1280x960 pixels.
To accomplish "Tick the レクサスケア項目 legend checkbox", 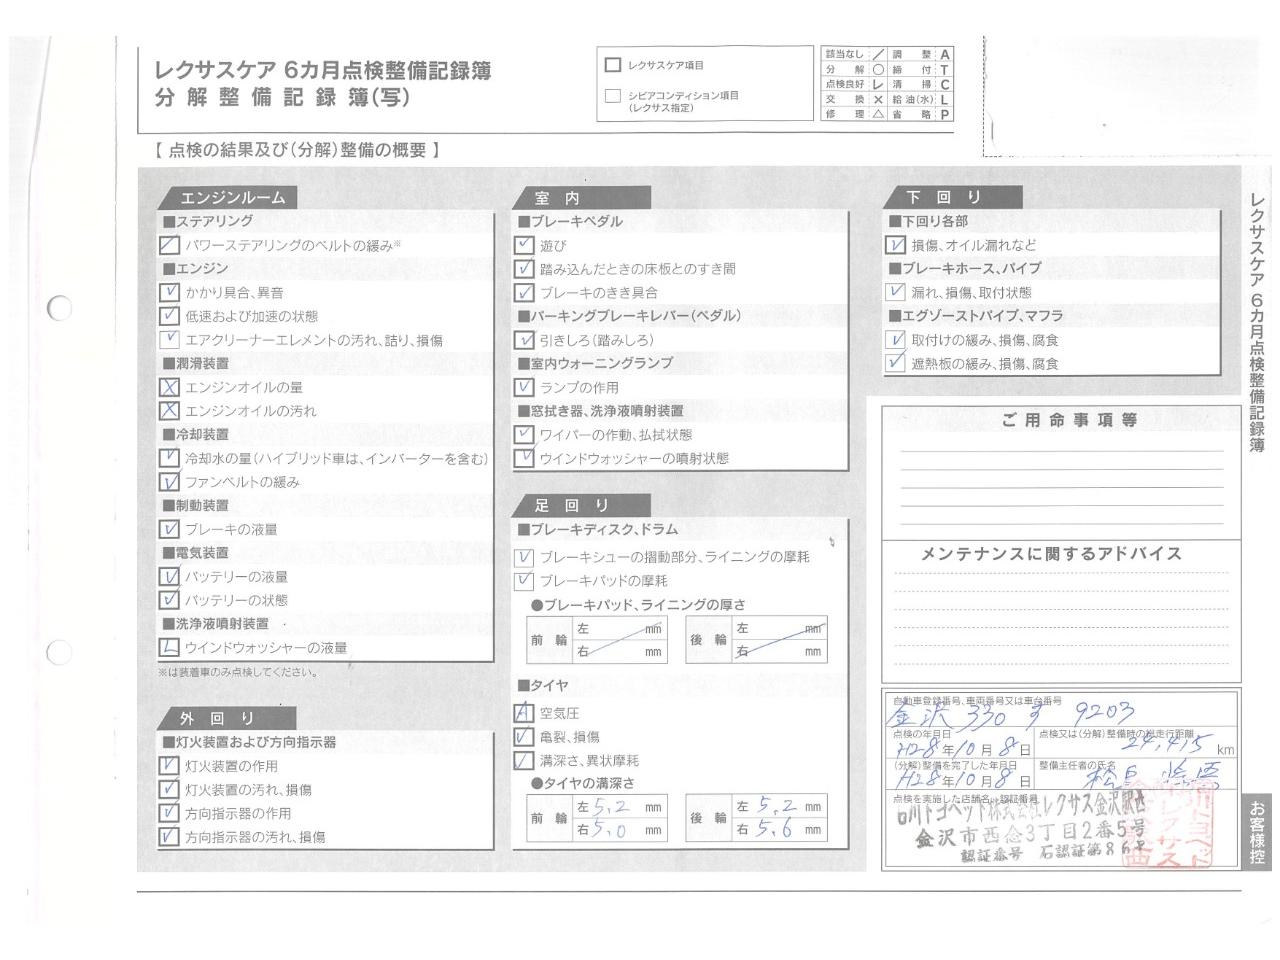I will point(613,65).
